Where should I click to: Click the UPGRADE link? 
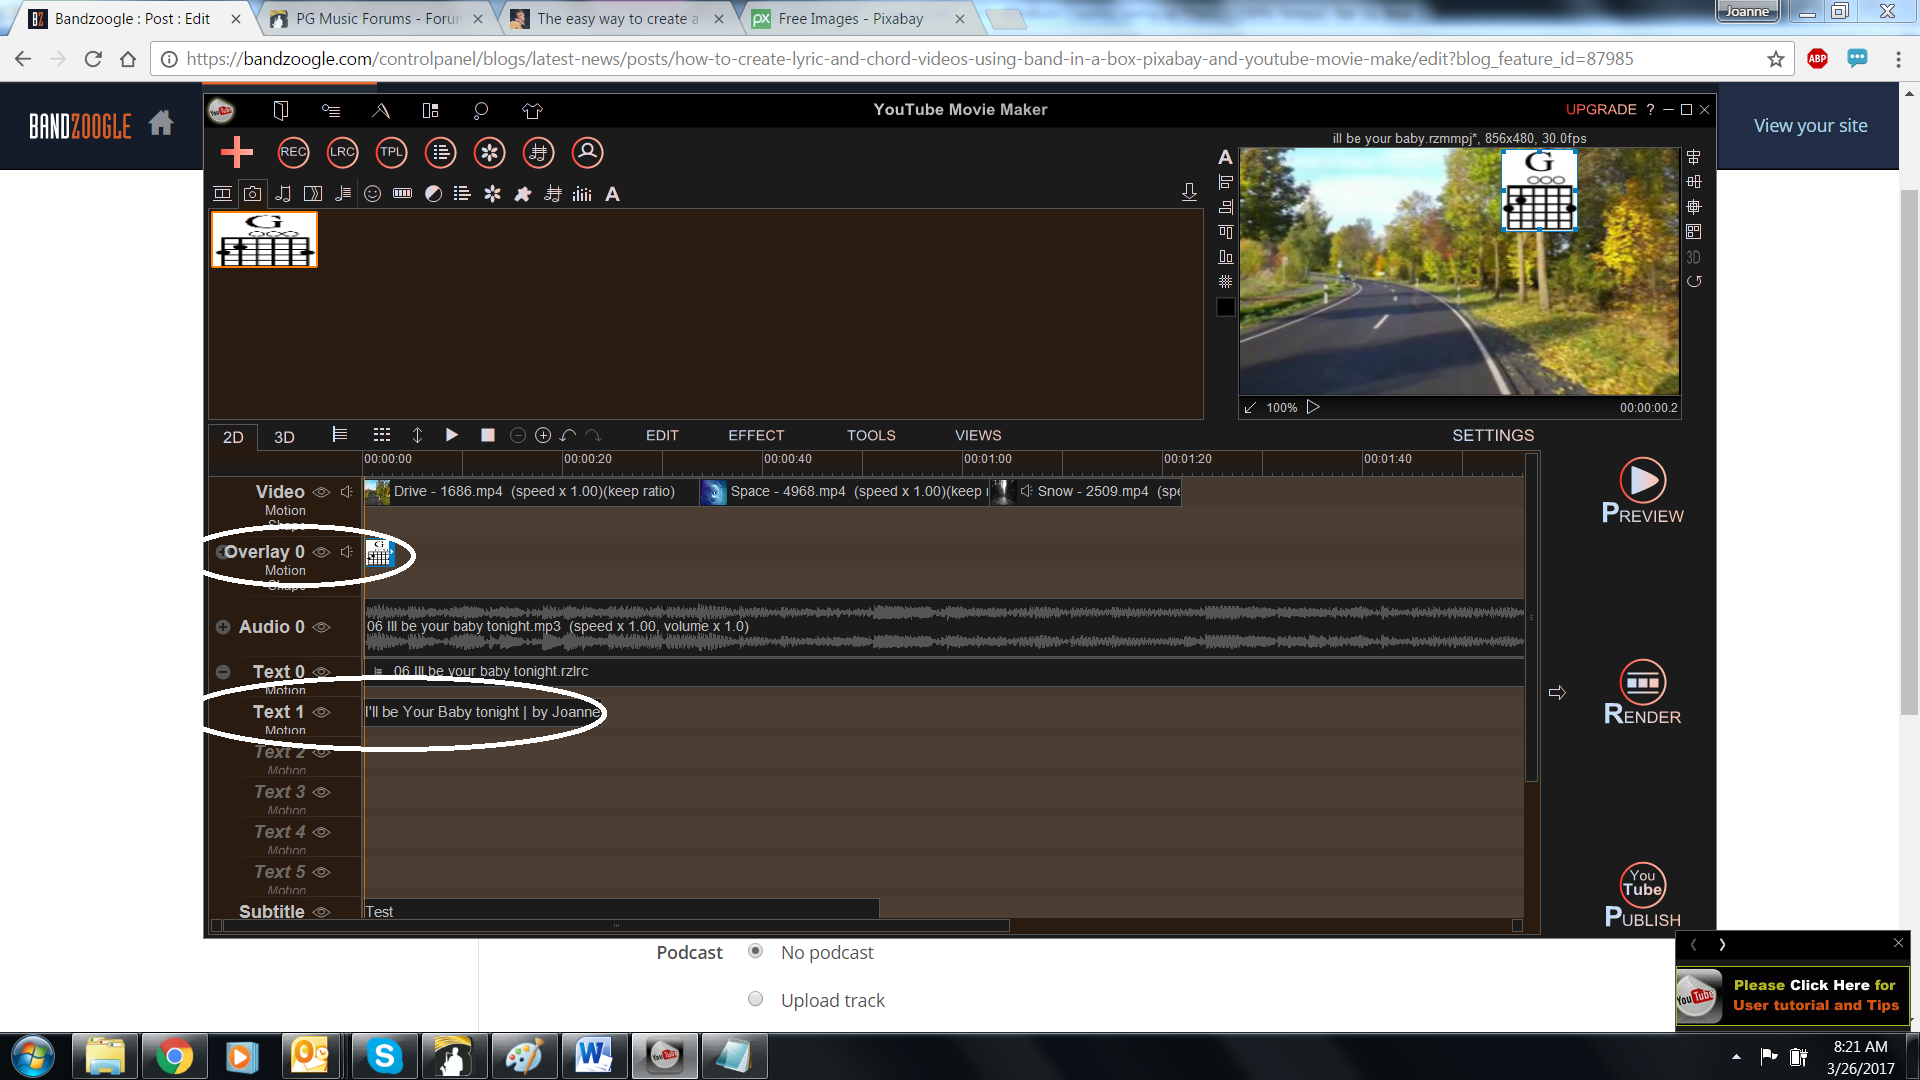tap(1601, 109)
